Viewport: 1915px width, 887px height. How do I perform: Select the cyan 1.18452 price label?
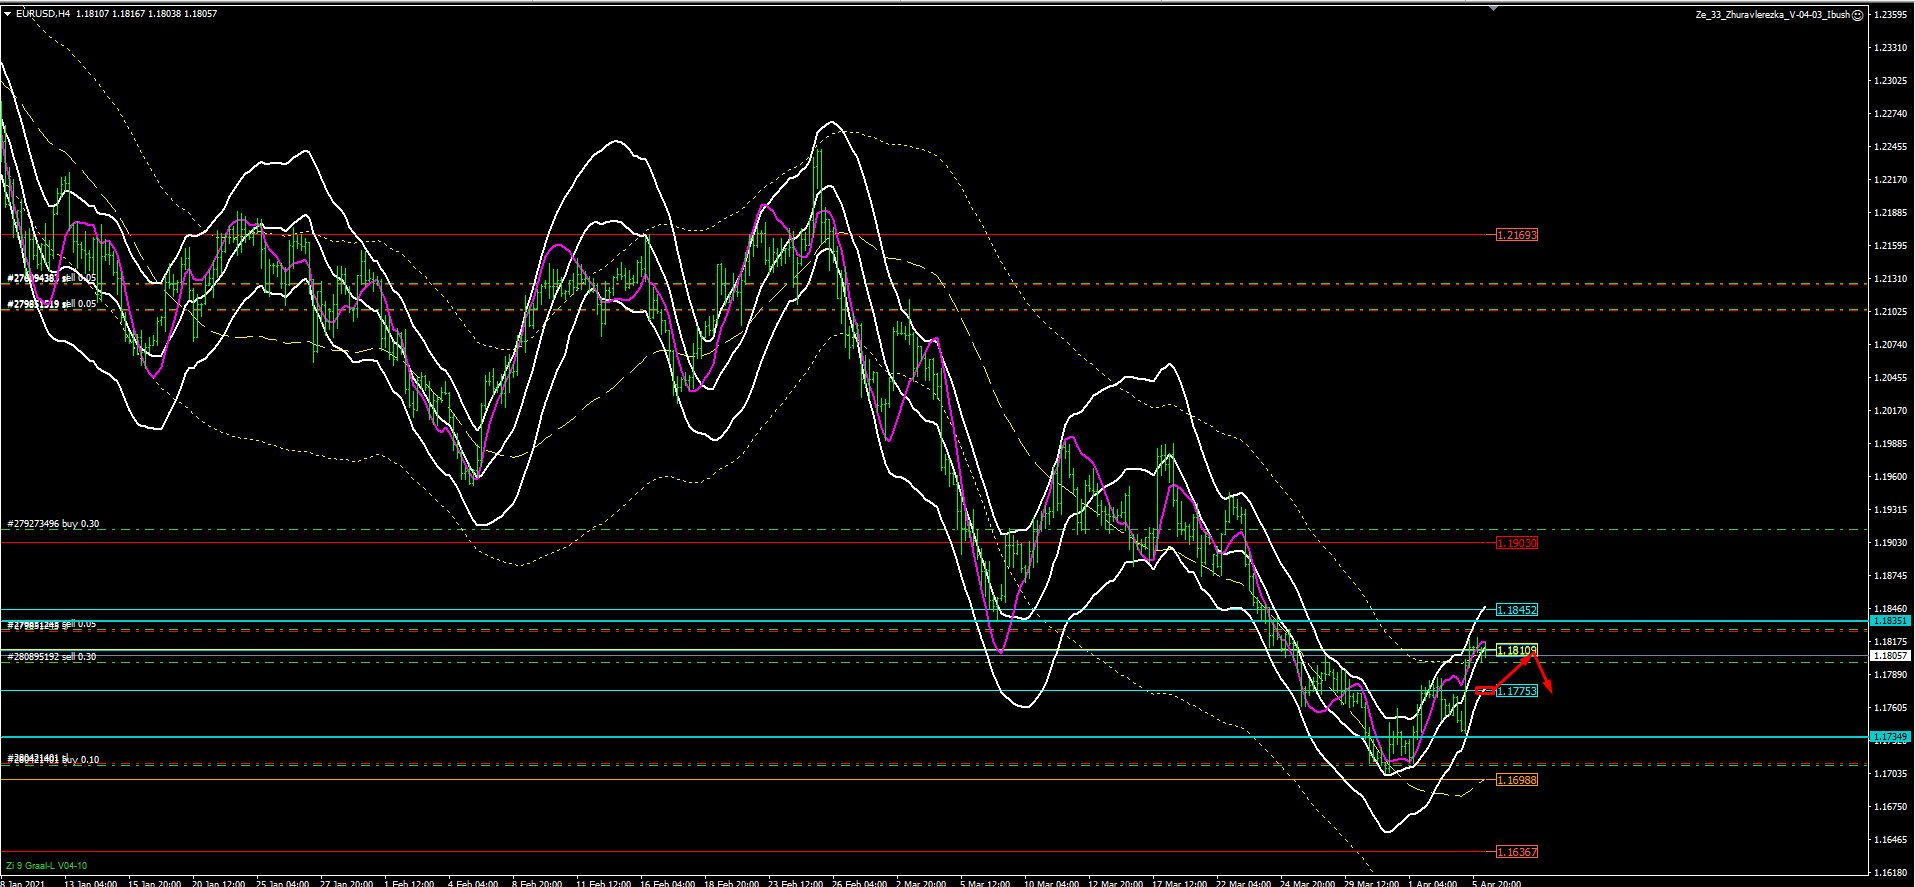(x=1517, y=609)
